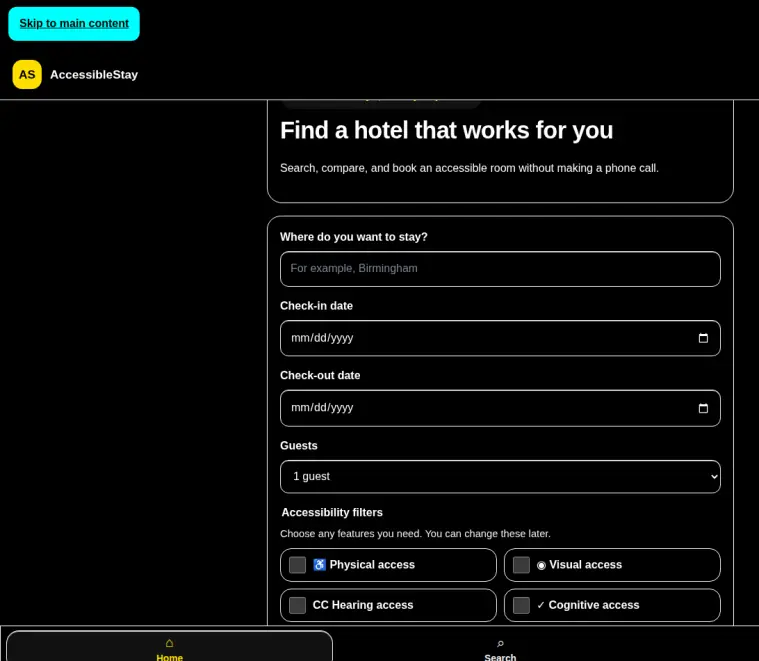Expand the Guests dropdown
Viewport: 759px width, 661px height.
pyautogui.click(x=500, y=477)
